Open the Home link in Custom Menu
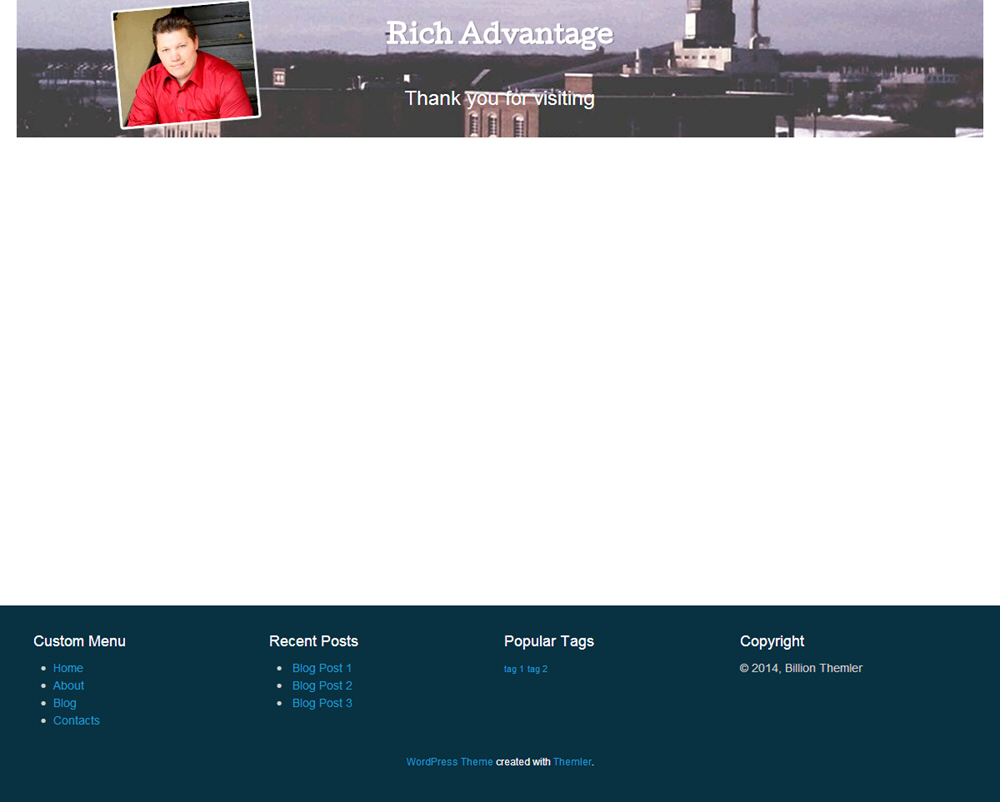 (68, 668)
